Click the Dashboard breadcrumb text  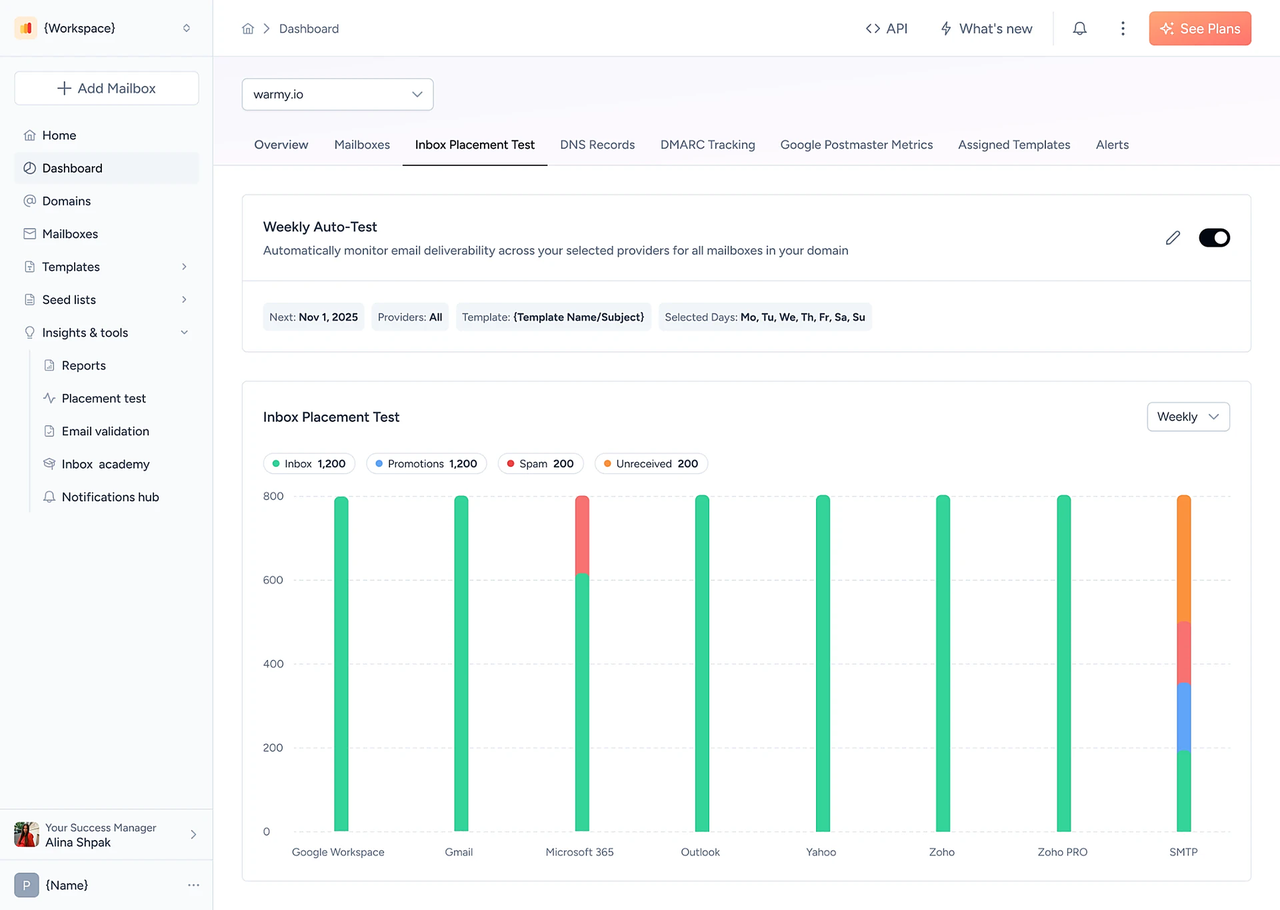tap(309, 29)
